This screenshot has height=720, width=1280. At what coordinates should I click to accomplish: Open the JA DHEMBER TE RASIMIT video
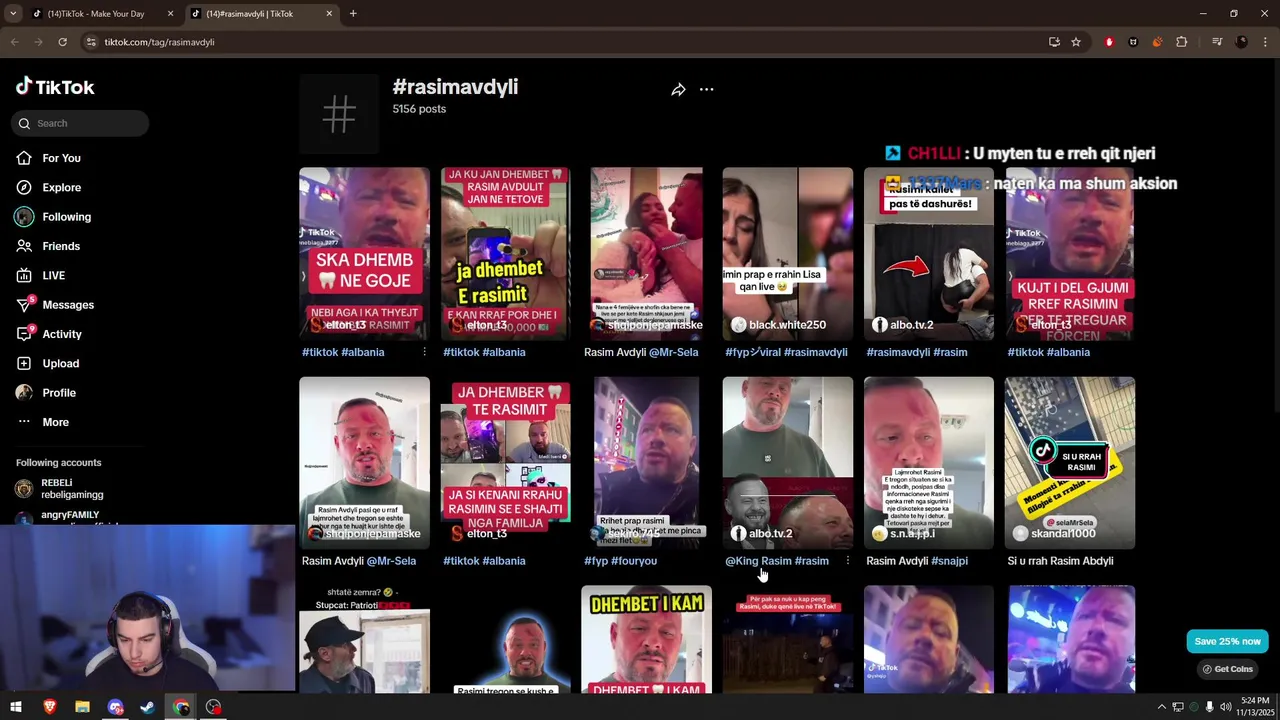(505, 463)
